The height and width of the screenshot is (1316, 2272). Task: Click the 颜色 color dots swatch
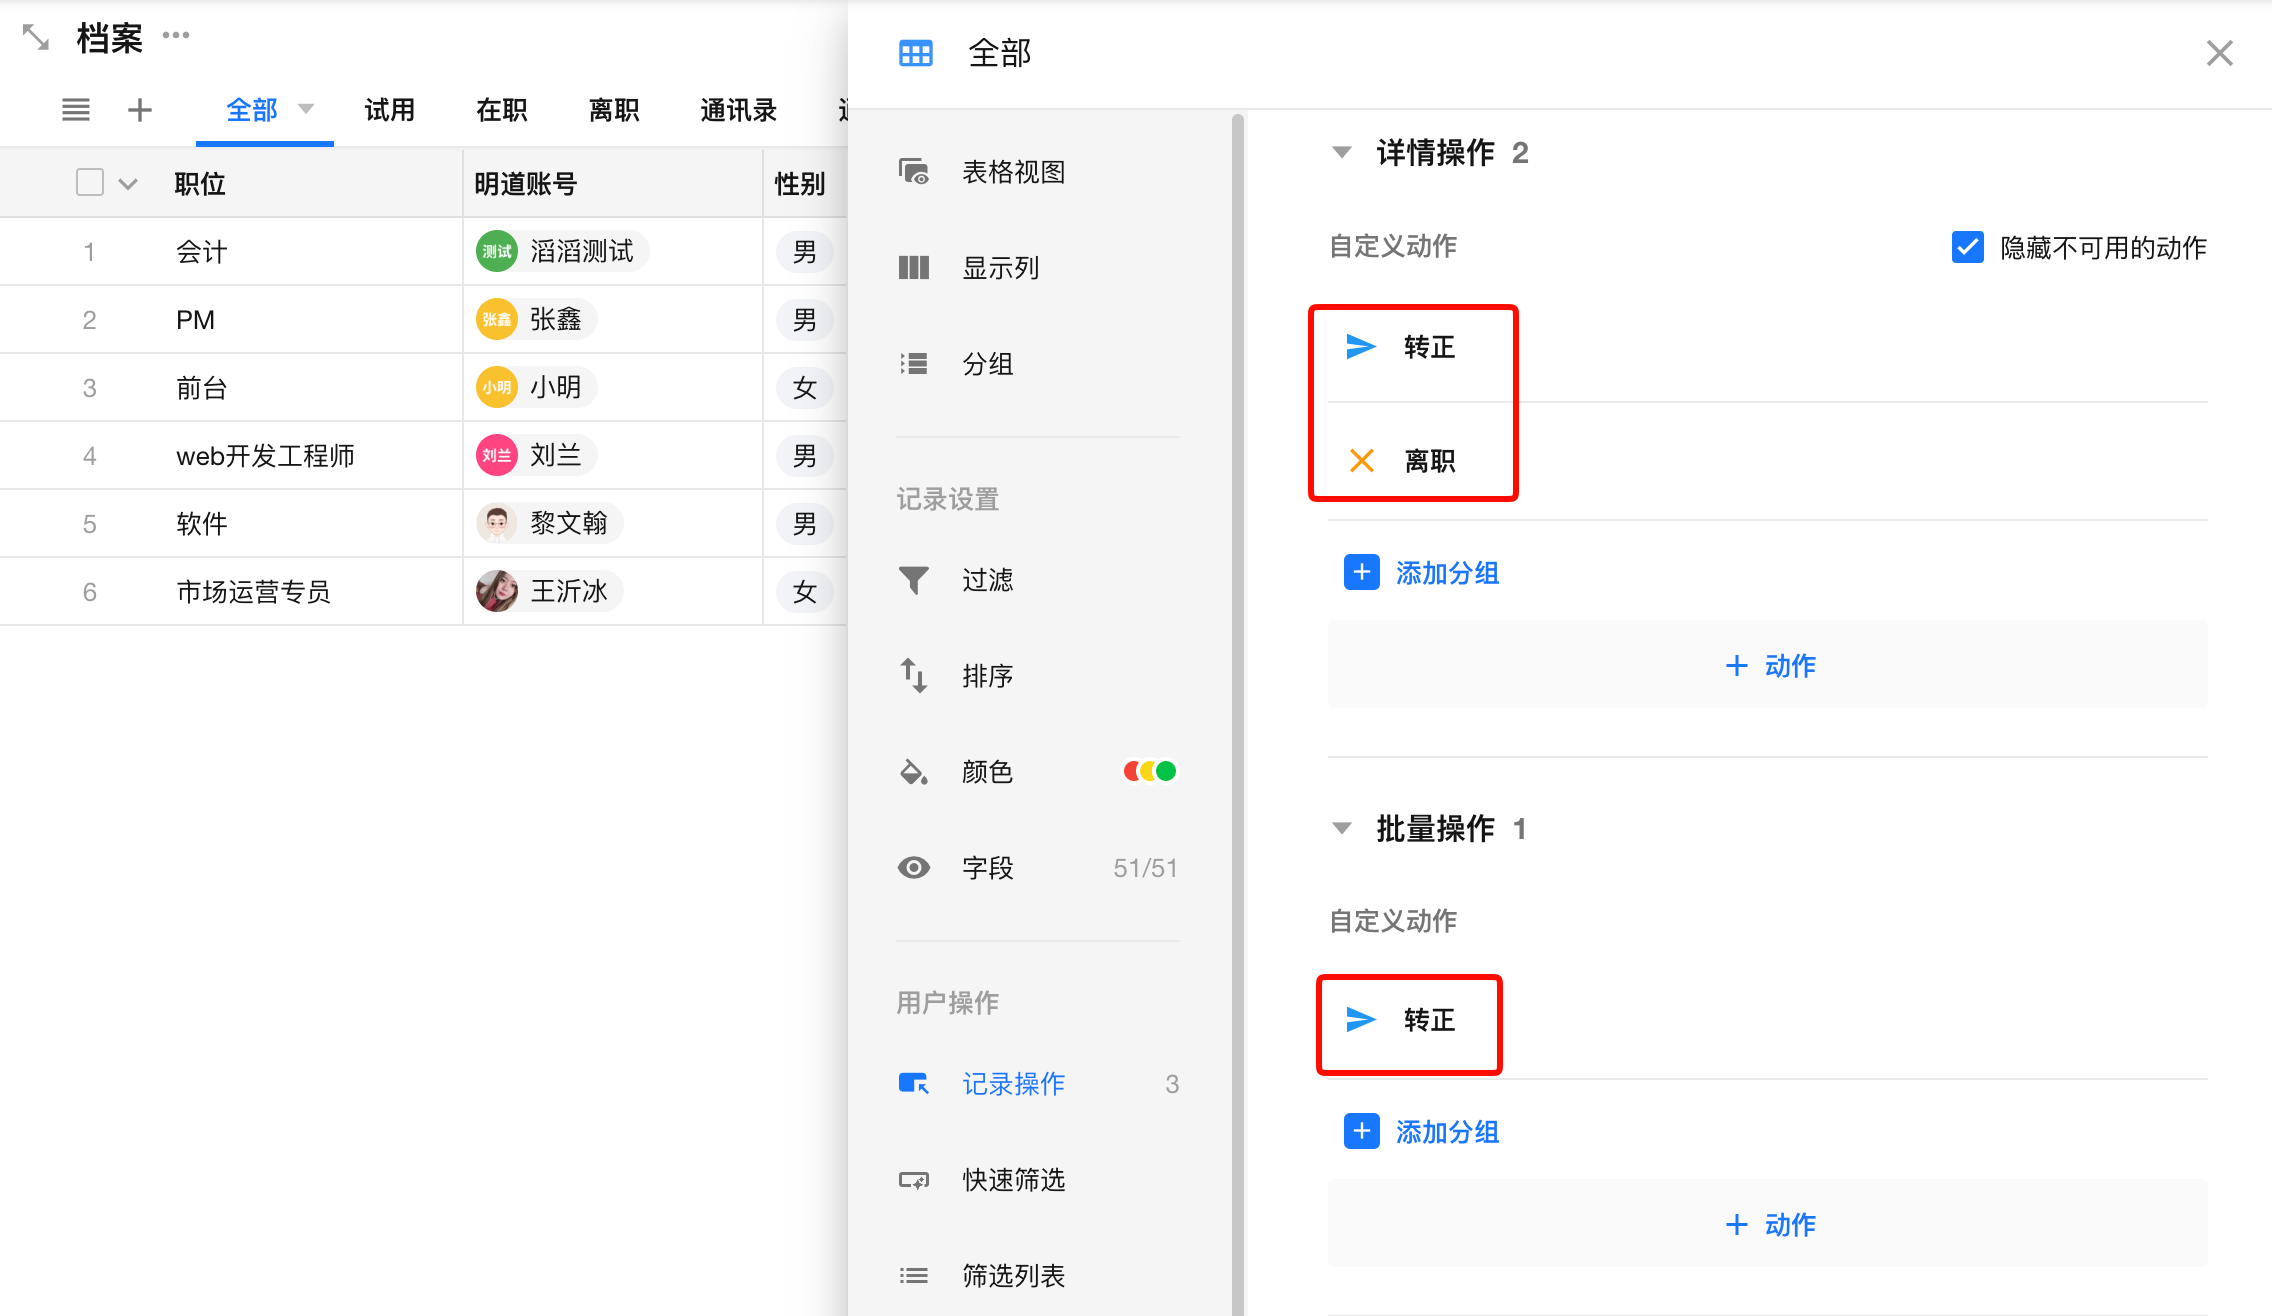point(1150,771)
